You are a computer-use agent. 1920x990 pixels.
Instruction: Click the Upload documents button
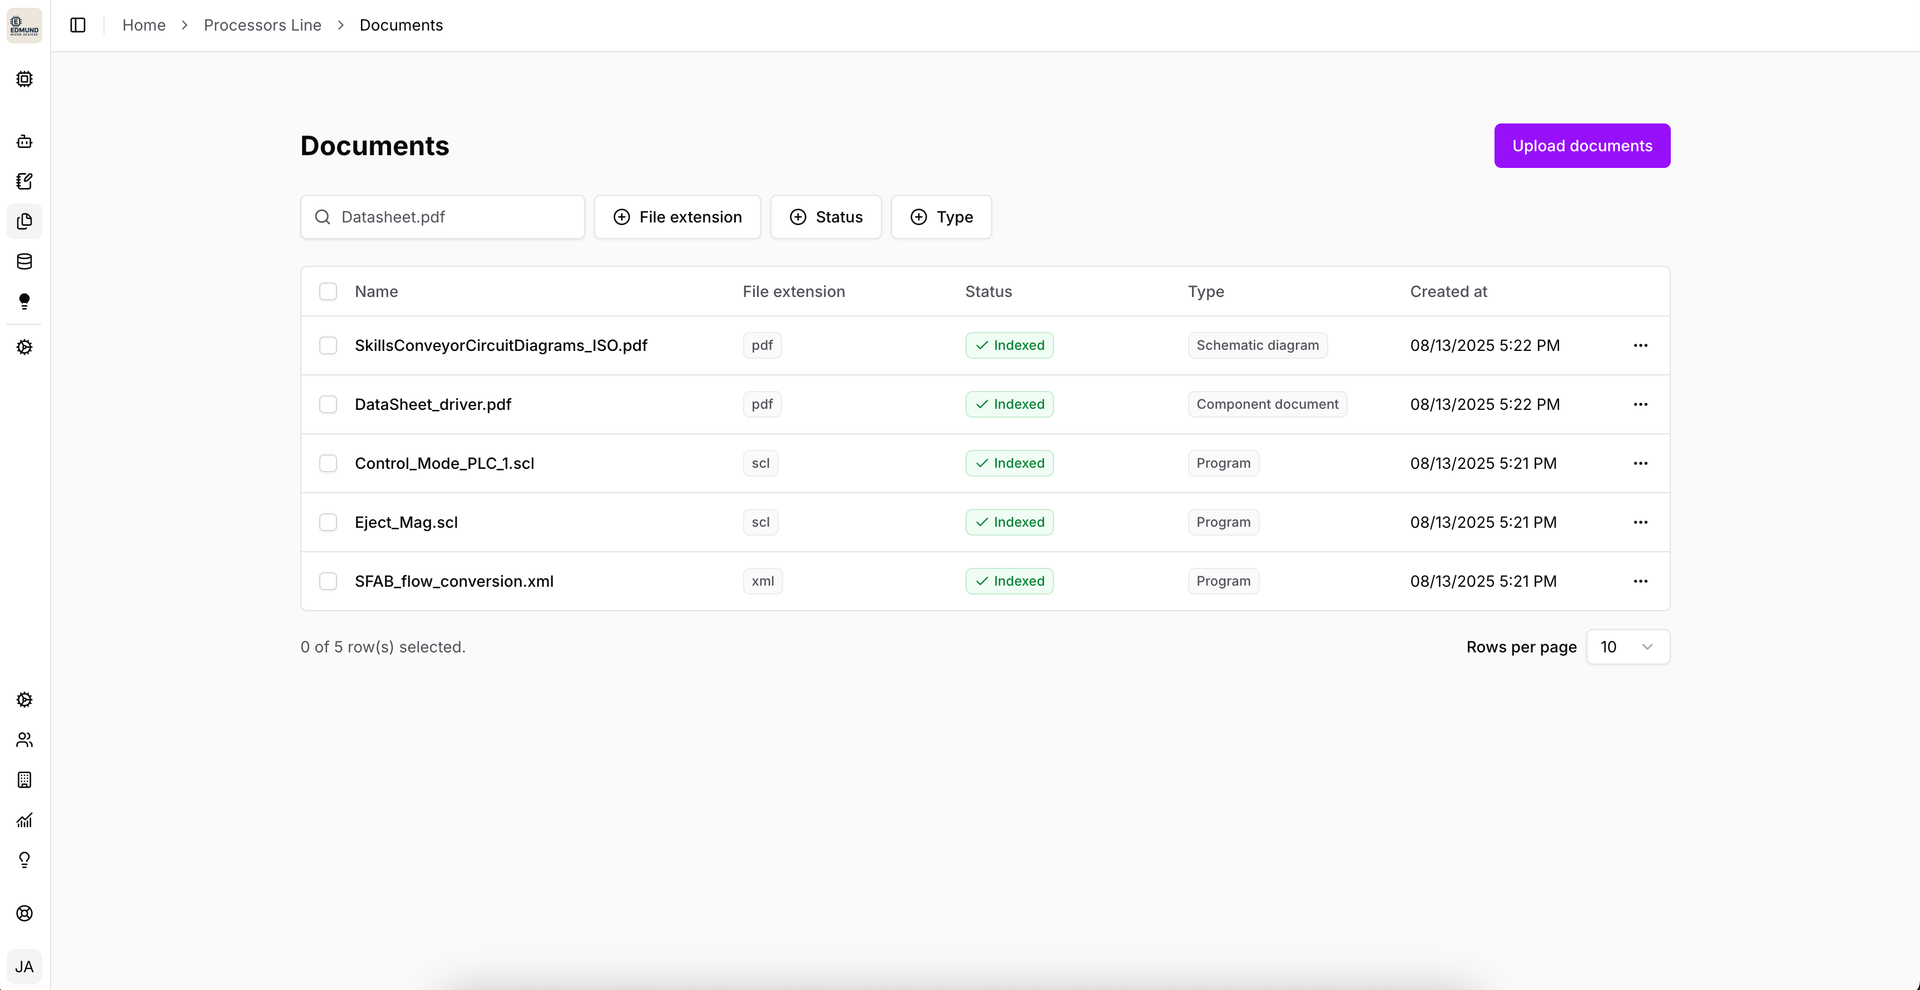(1581, 146)
